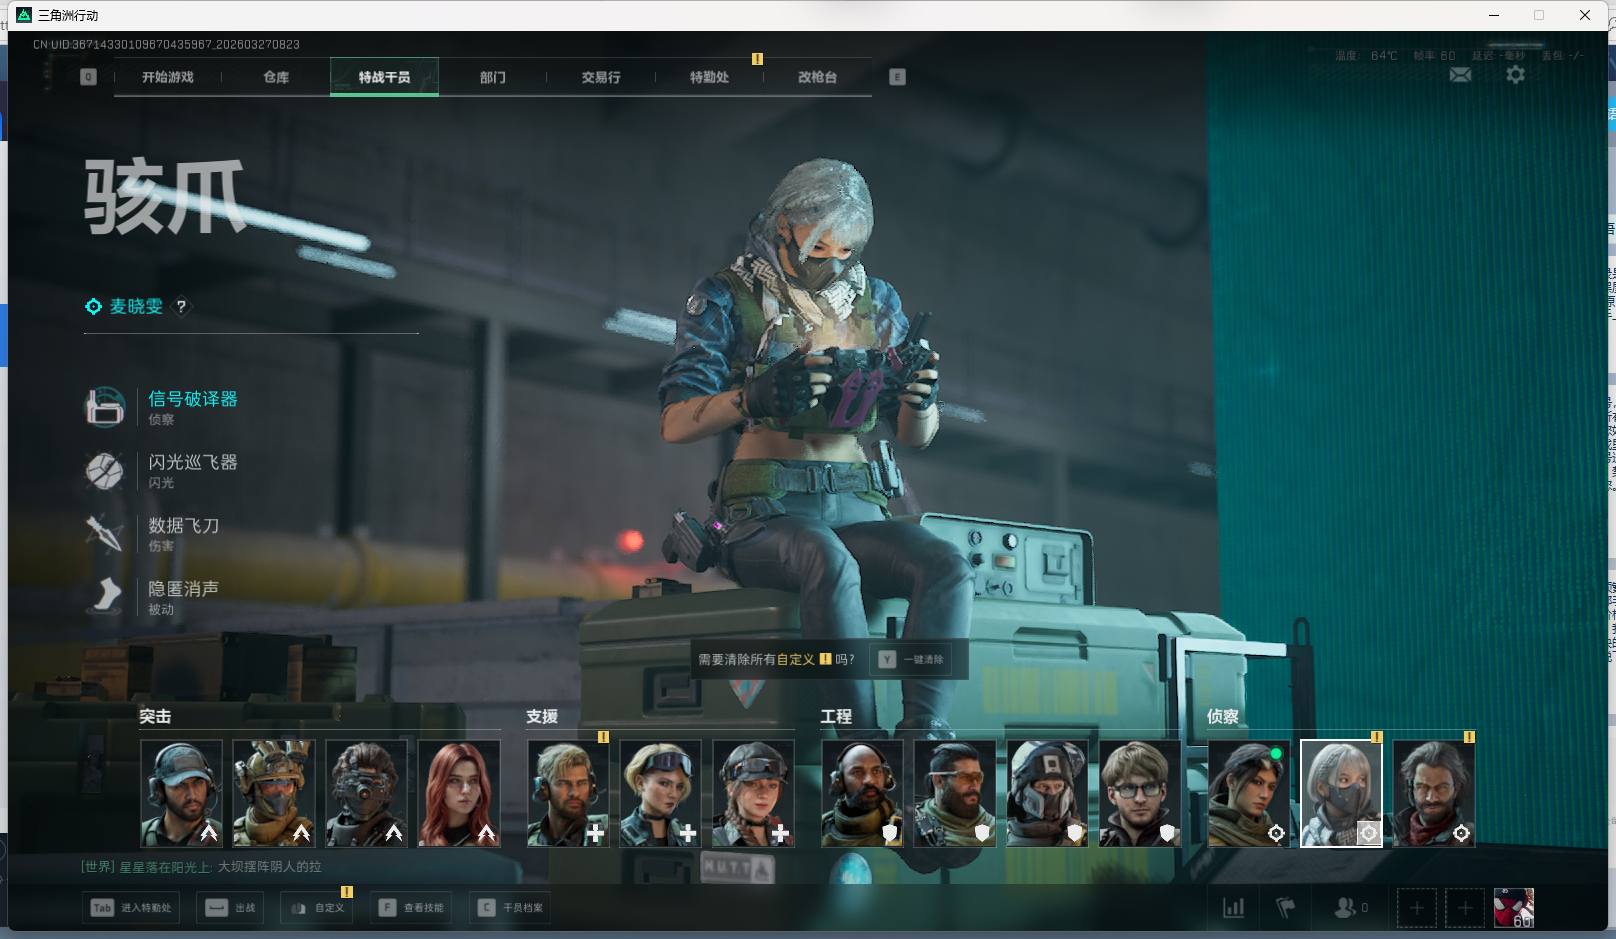1616x939 pixels.
Task: Open the bar chart statistics icon
Action: coord(1234,908)
